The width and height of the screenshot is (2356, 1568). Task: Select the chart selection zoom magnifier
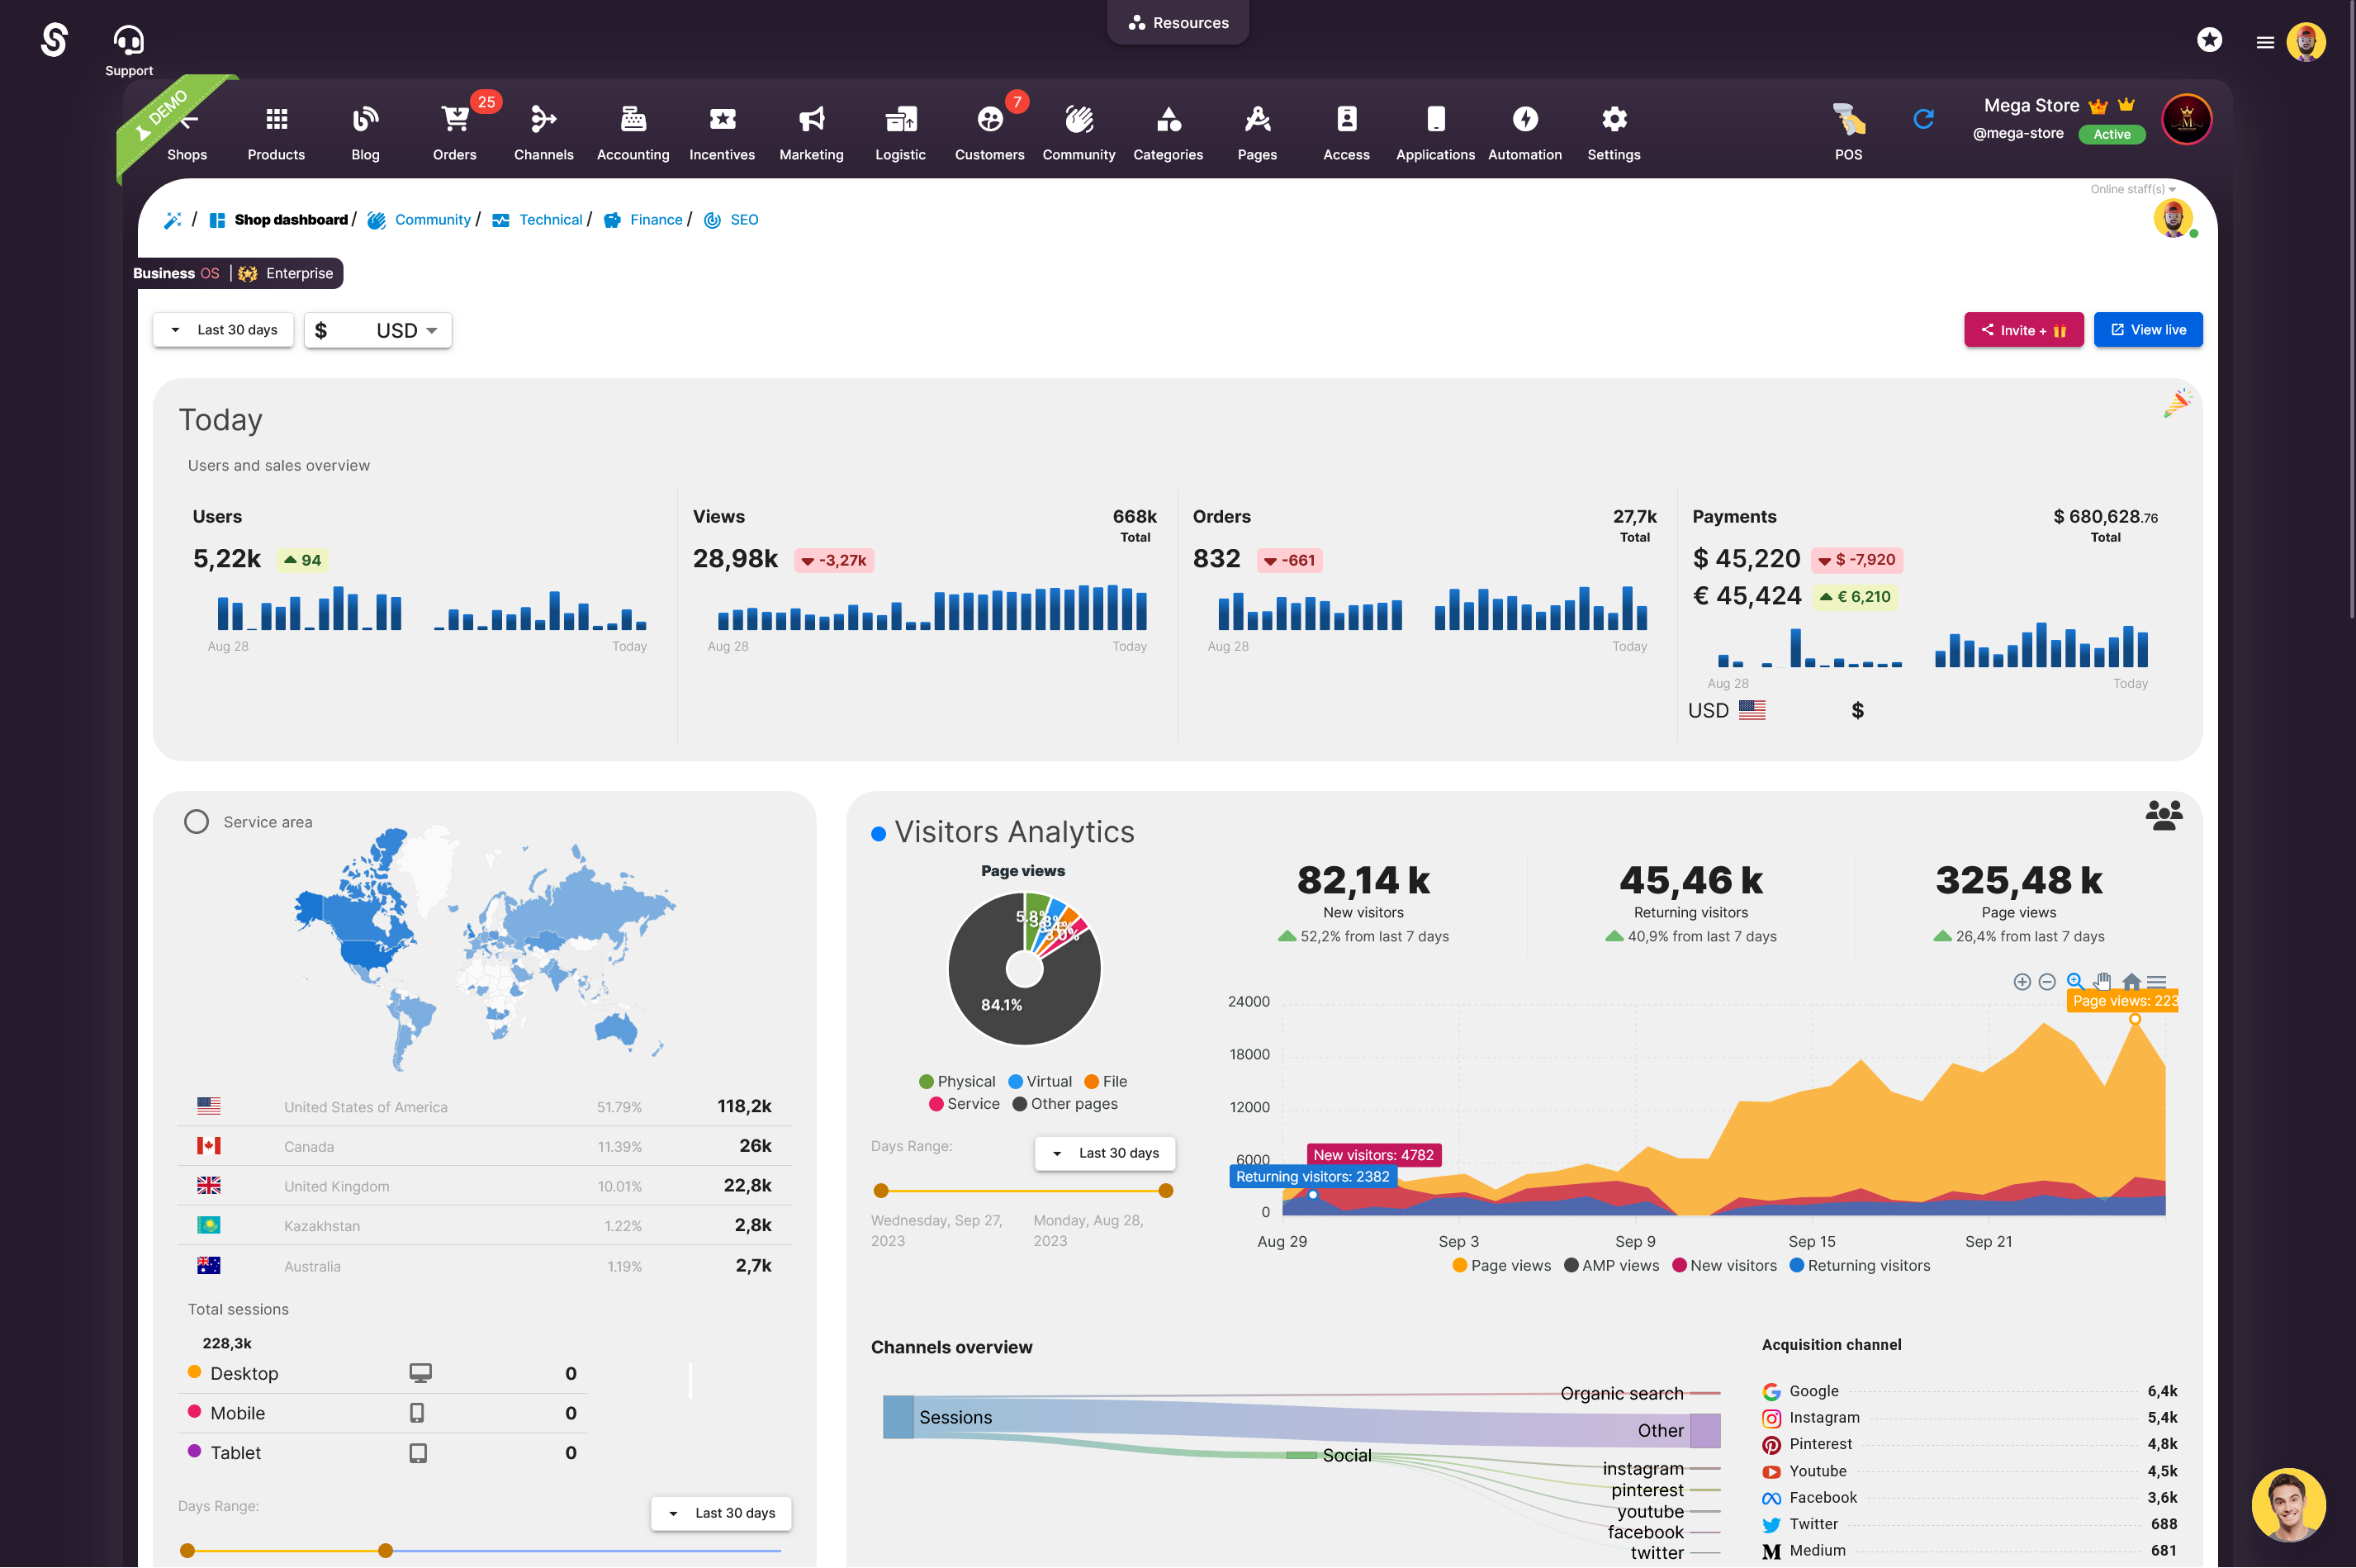(x=2075, y=981)
